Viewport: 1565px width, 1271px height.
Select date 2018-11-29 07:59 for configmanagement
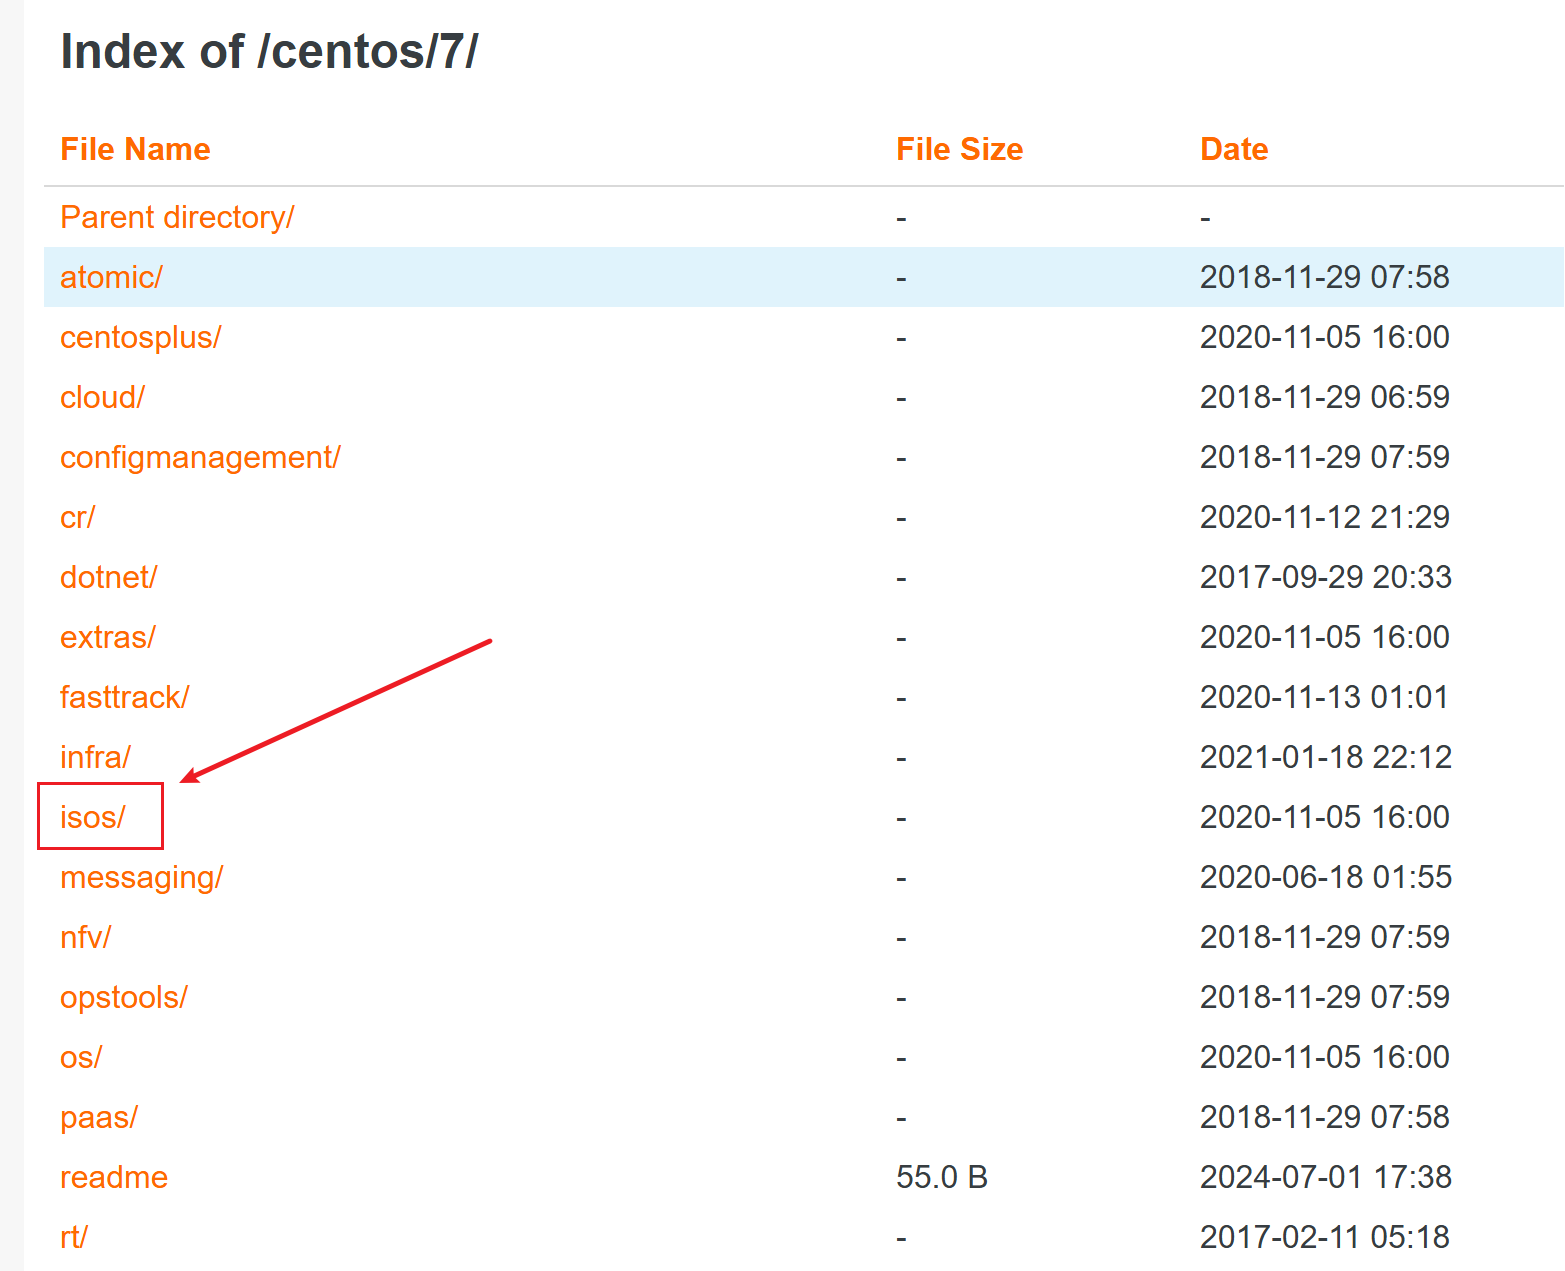[x=1324, y=457]
